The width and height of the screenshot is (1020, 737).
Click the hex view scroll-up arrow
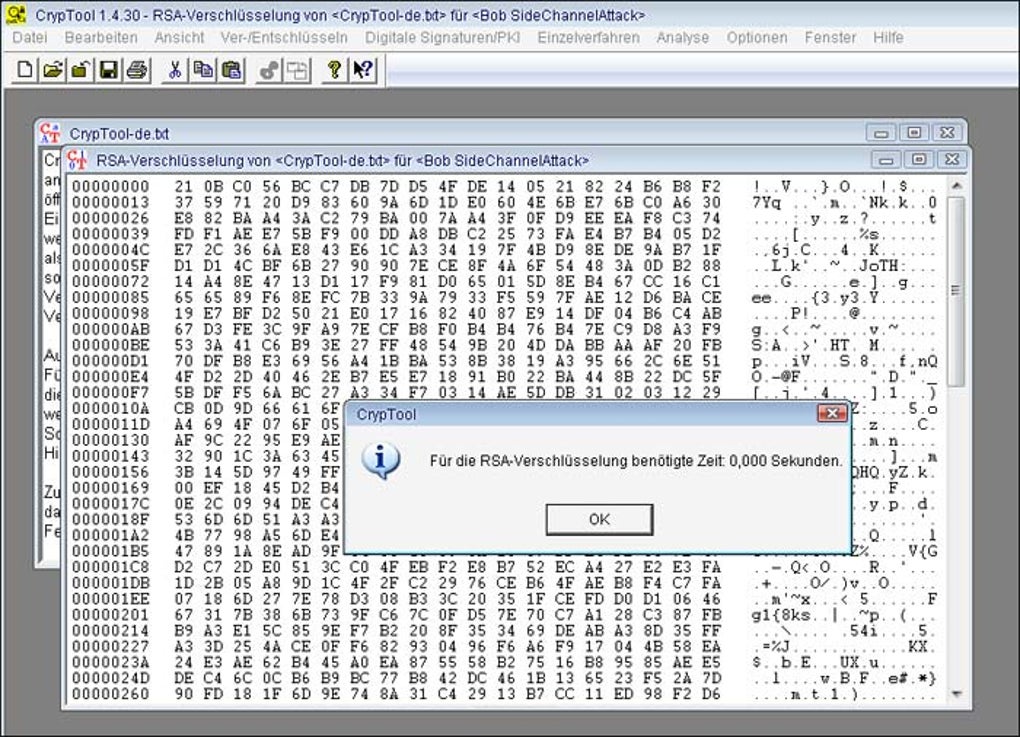click(x=955, y=187)
